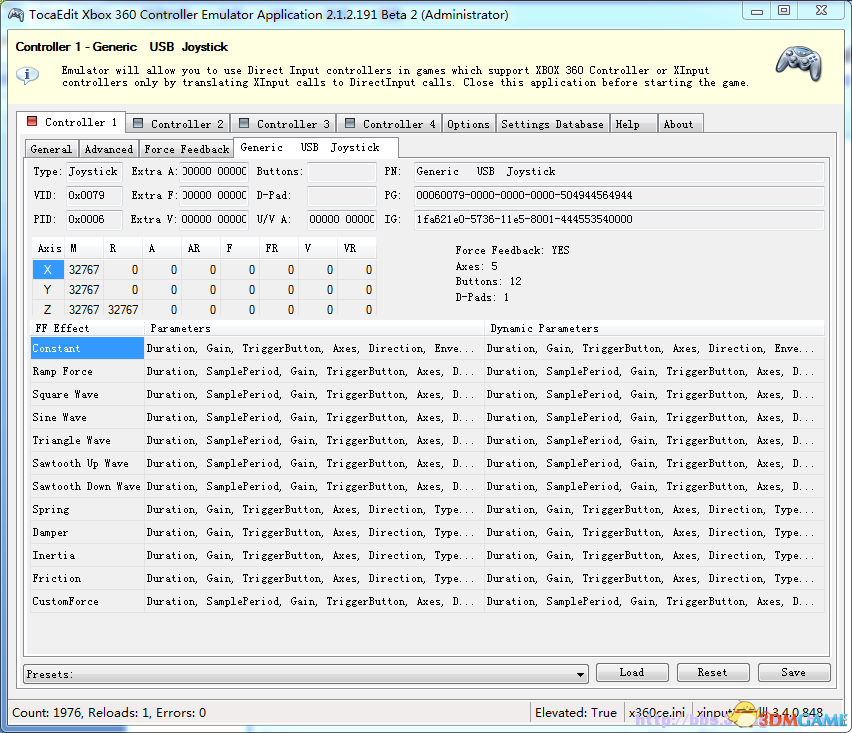The height and width of the screenshot is (733, 852).
Task: Click the AR column header
Action: click(201, 248)
